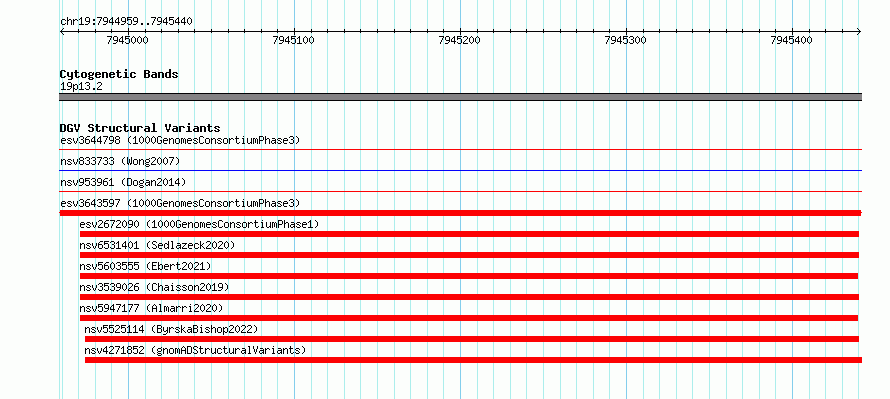The image size is (890, 399).
Task: Select the red nsv5947177 variant bar
Action: (469, 318)
